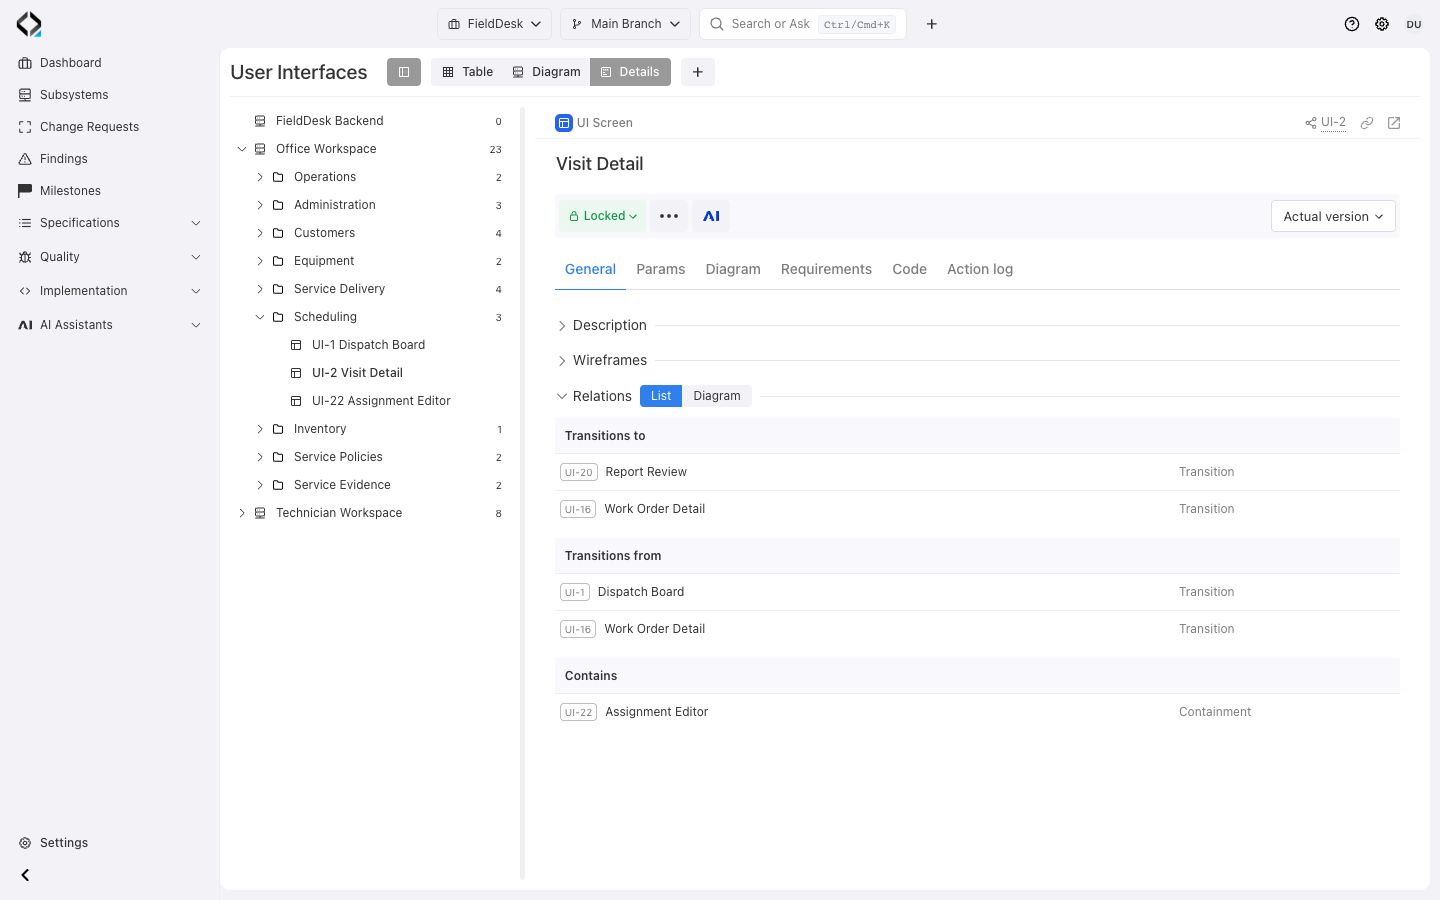Open the Params tab
The height and width of the screenshot is (900, 1440).
661,269
